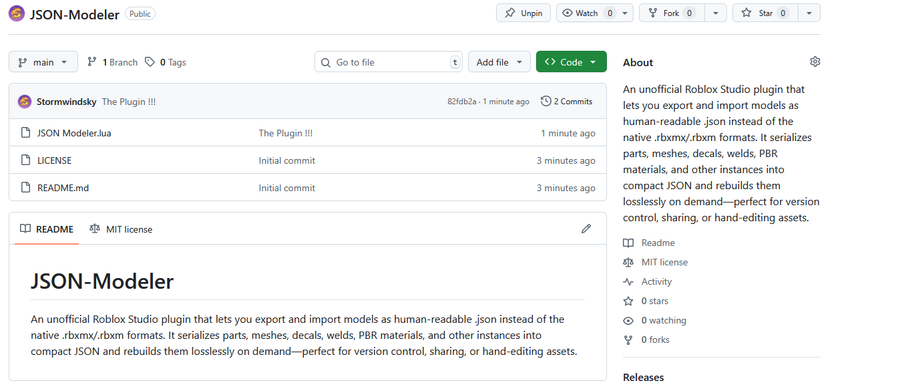Click star icon beside 0 stars
Screen dimensions: 900x387
pos(629,301)
